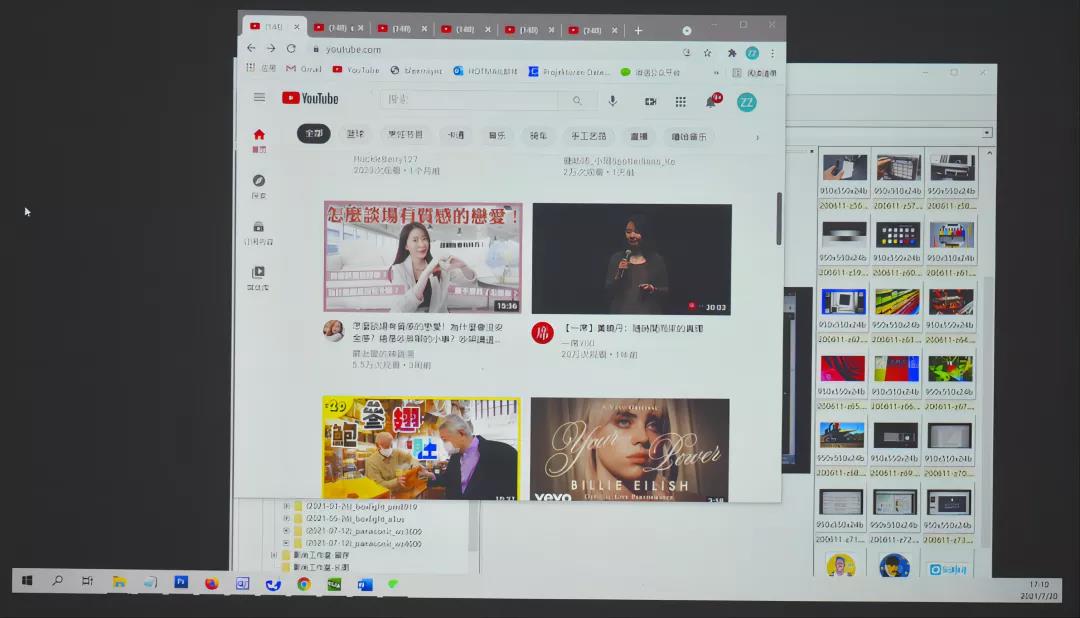Image resolution: width=1080 pixels, height=618 pixels.
Task: Click the voice search microphone icon
Action: 612,101
